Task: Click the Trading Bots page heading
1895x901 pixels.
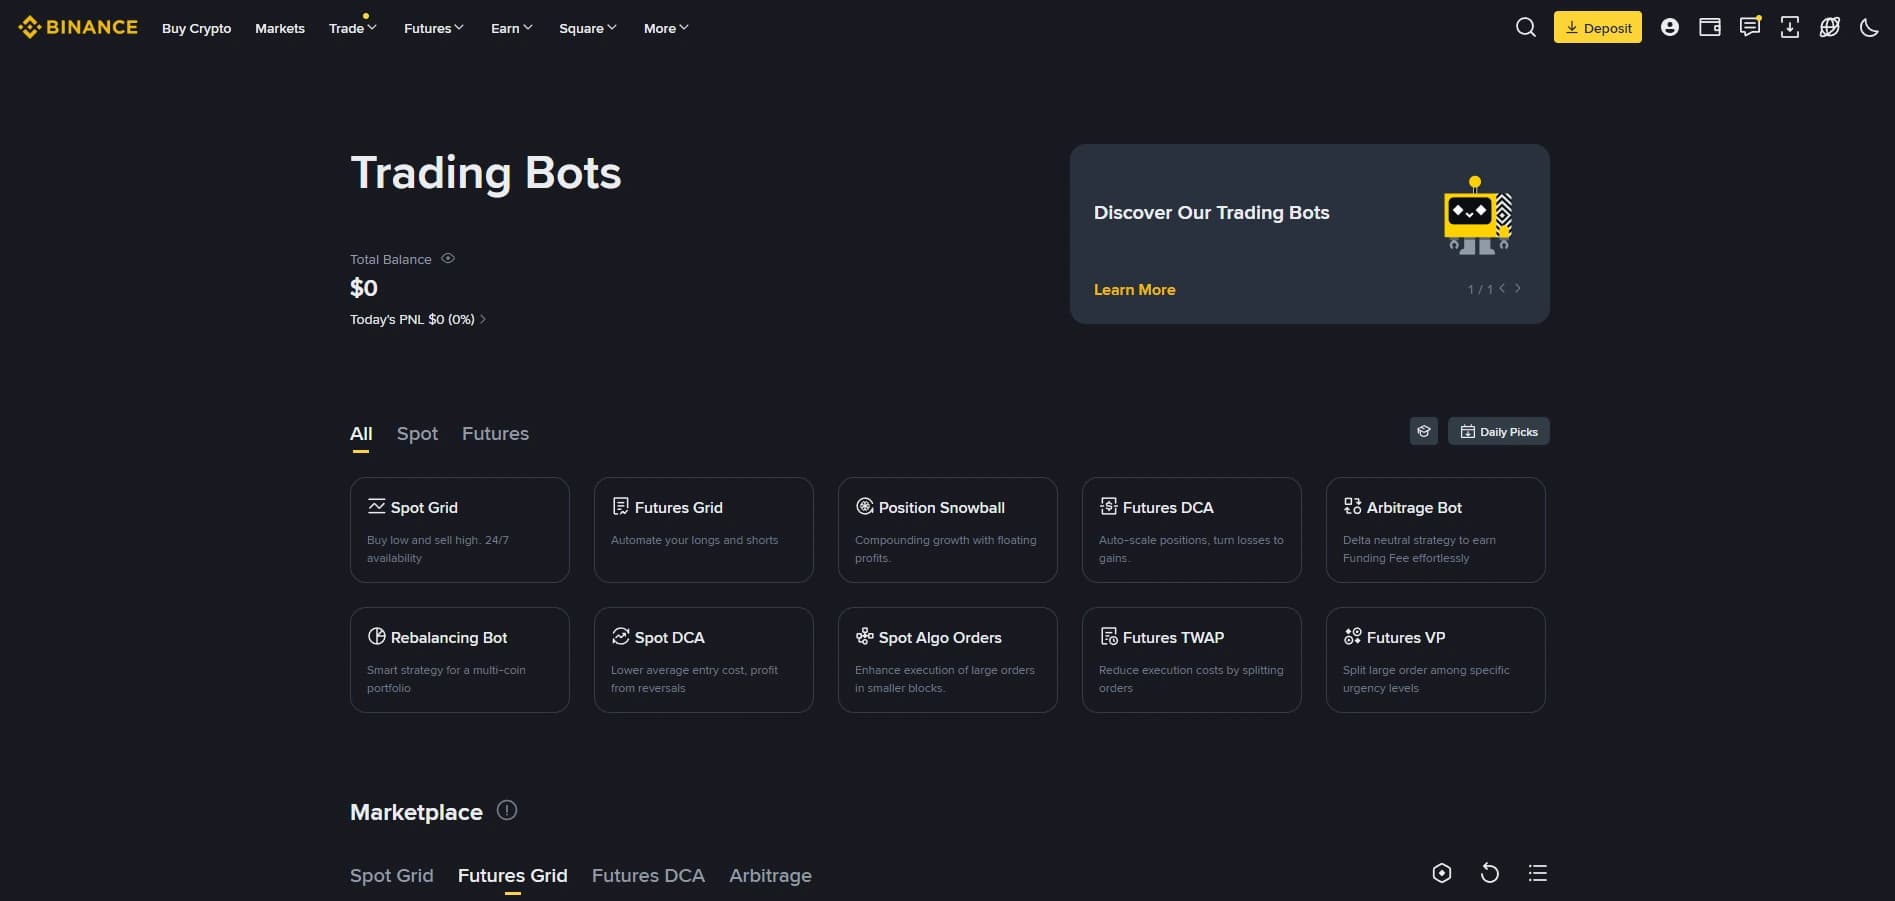Action: [486, 172]
